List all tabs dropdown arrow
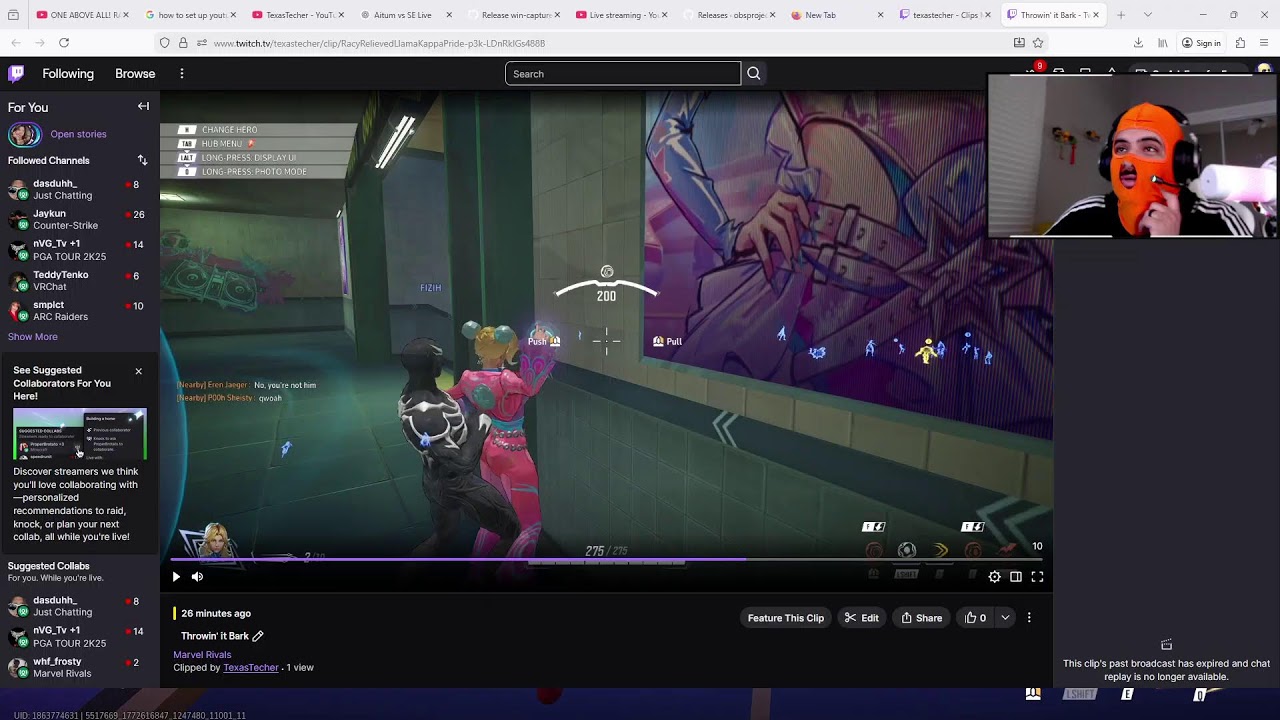The image size is (1280, 720). 1147,15
